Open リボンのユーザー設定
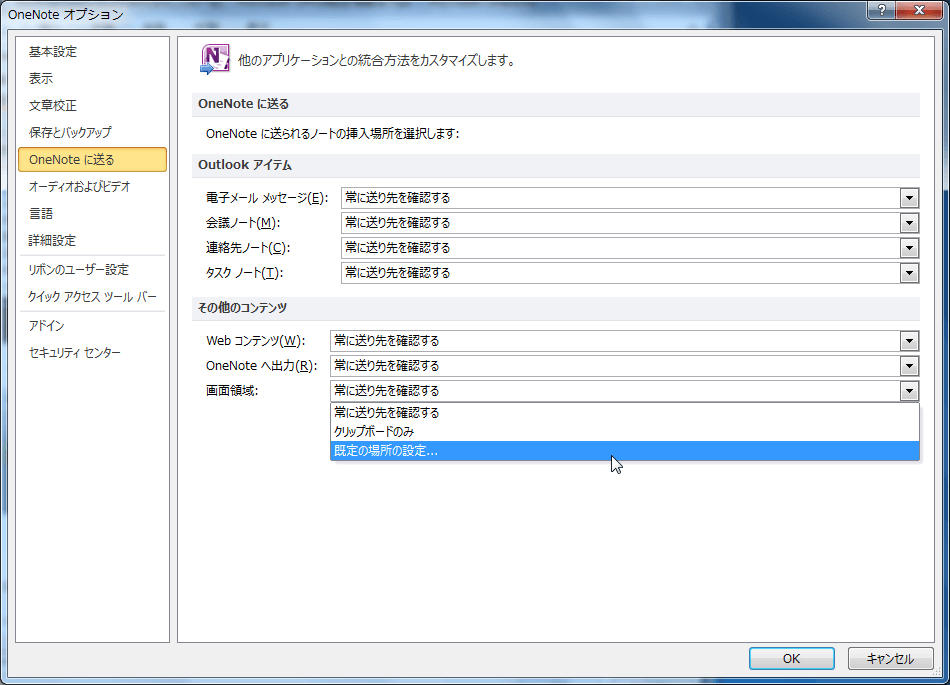 (79, 270)
